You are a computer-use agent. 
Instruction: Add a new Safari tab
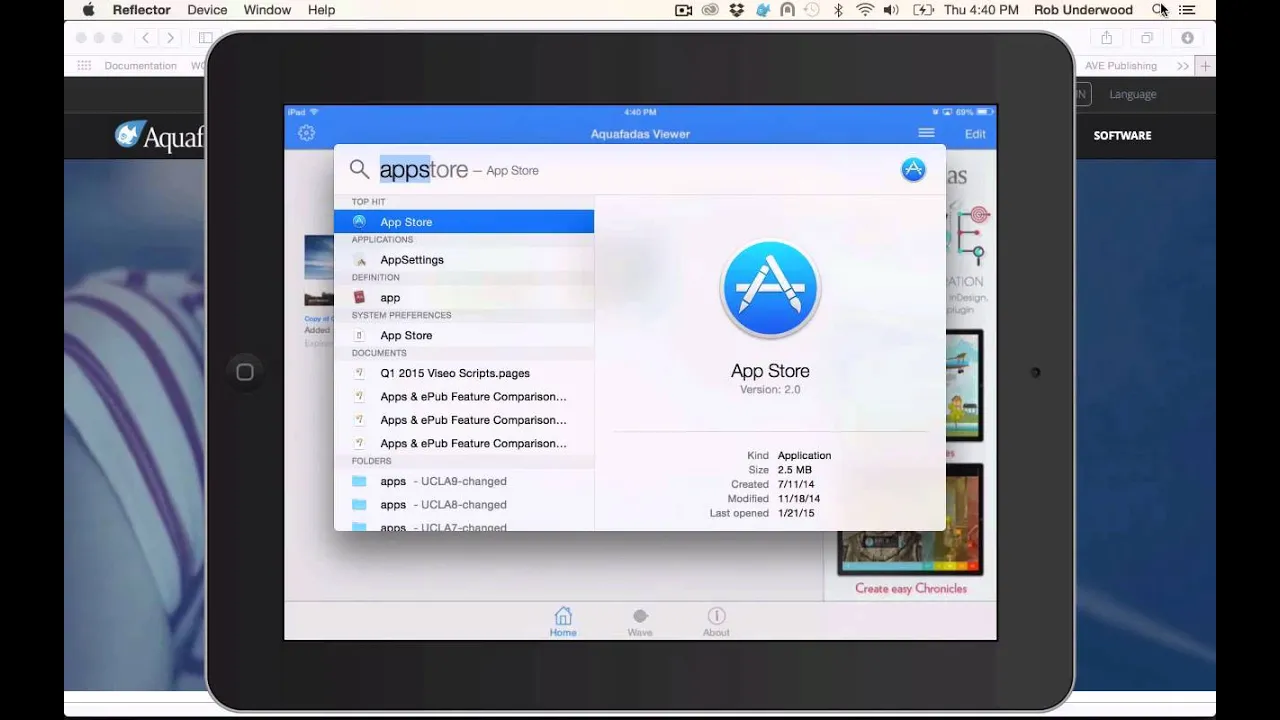(x=1206, y=66)
